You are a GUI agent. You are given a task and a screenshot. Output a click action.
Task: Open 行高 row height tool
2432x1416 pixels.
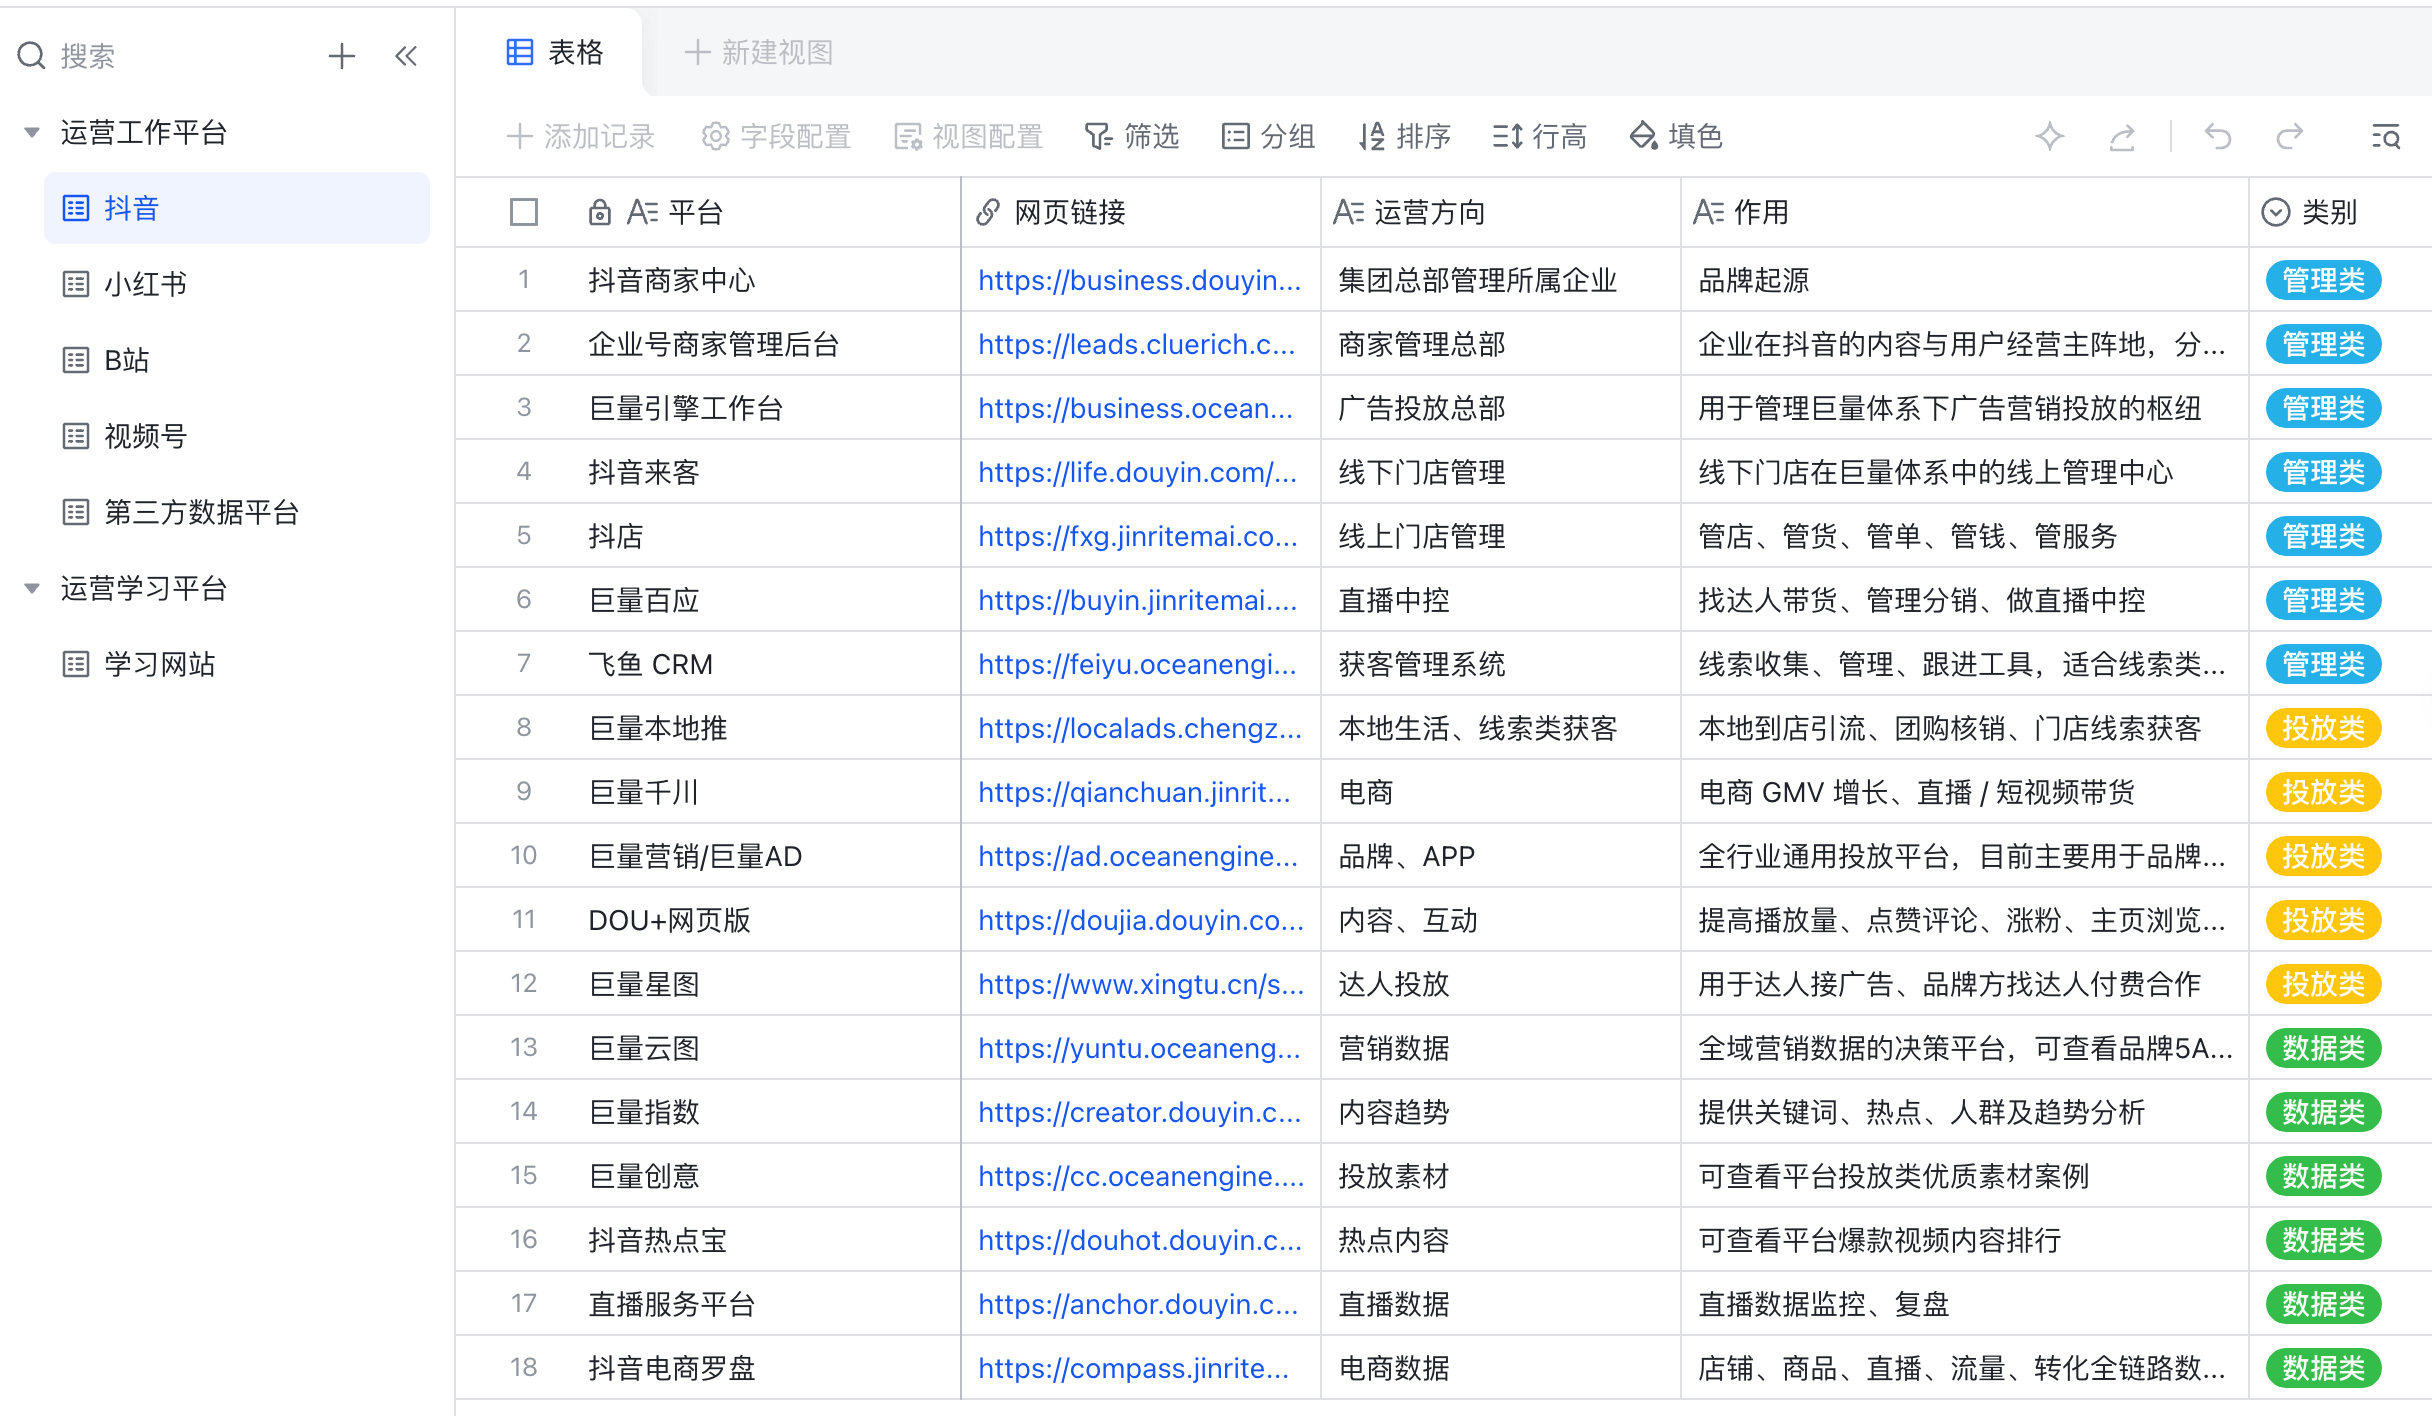click(x=1540, y=136)
